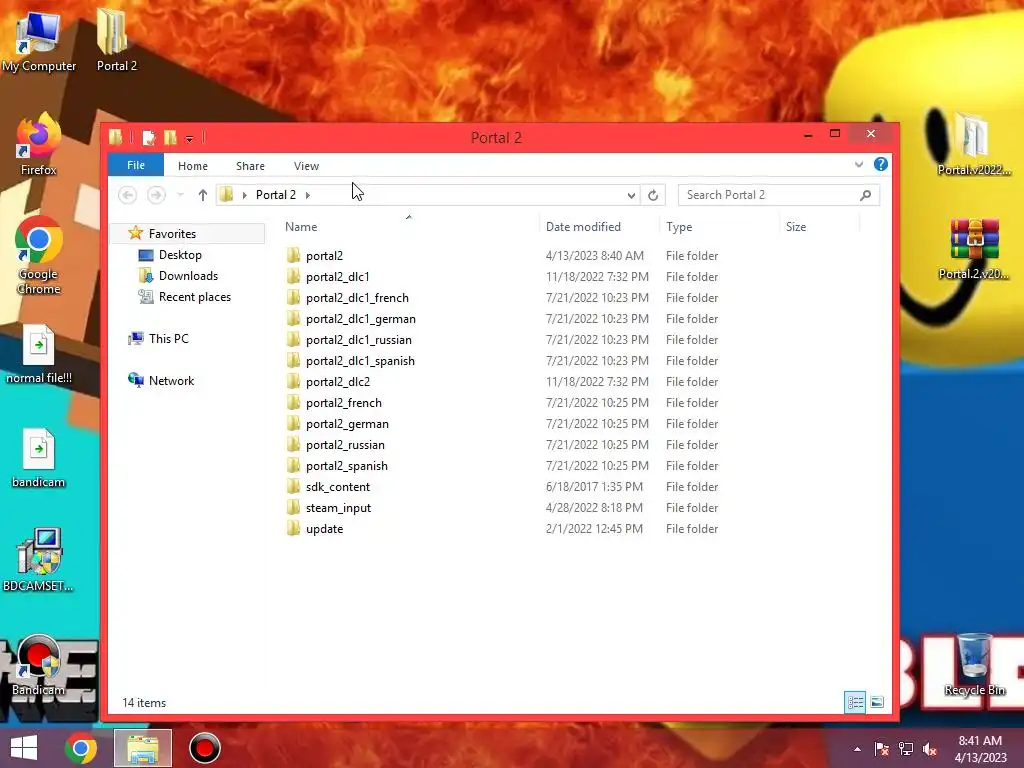Viewport: 1024px width, 768px height.
Task: Select This PC in navigation pane
Action: (168, 338)
